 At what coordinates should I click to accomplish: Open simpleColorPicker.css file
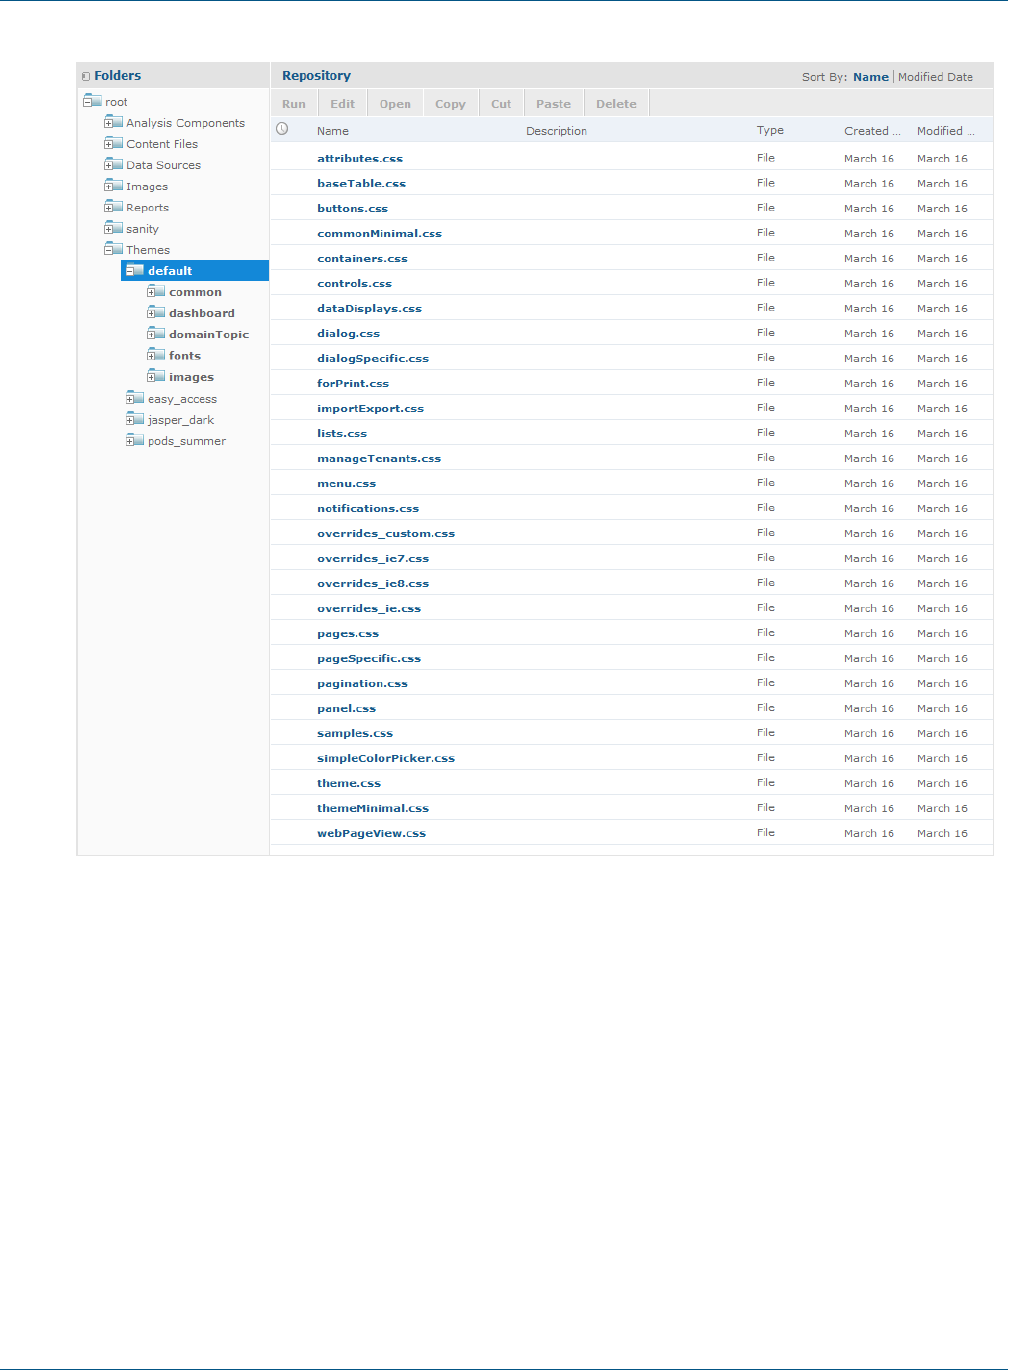[386, 758]
